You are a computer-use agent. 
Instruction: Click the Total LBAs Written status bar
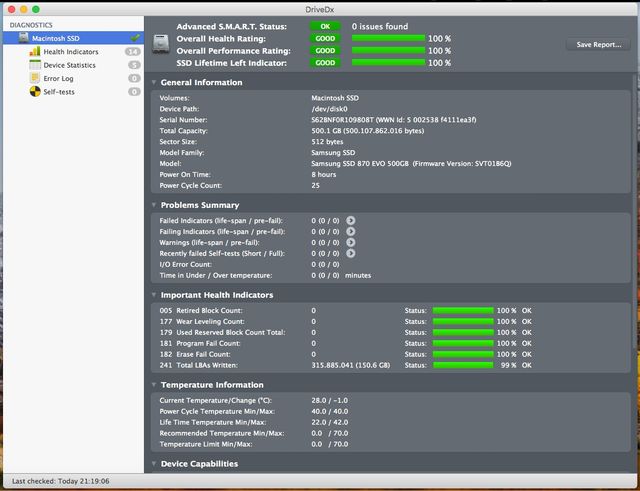pyautogui.click(x=463, y=365)
